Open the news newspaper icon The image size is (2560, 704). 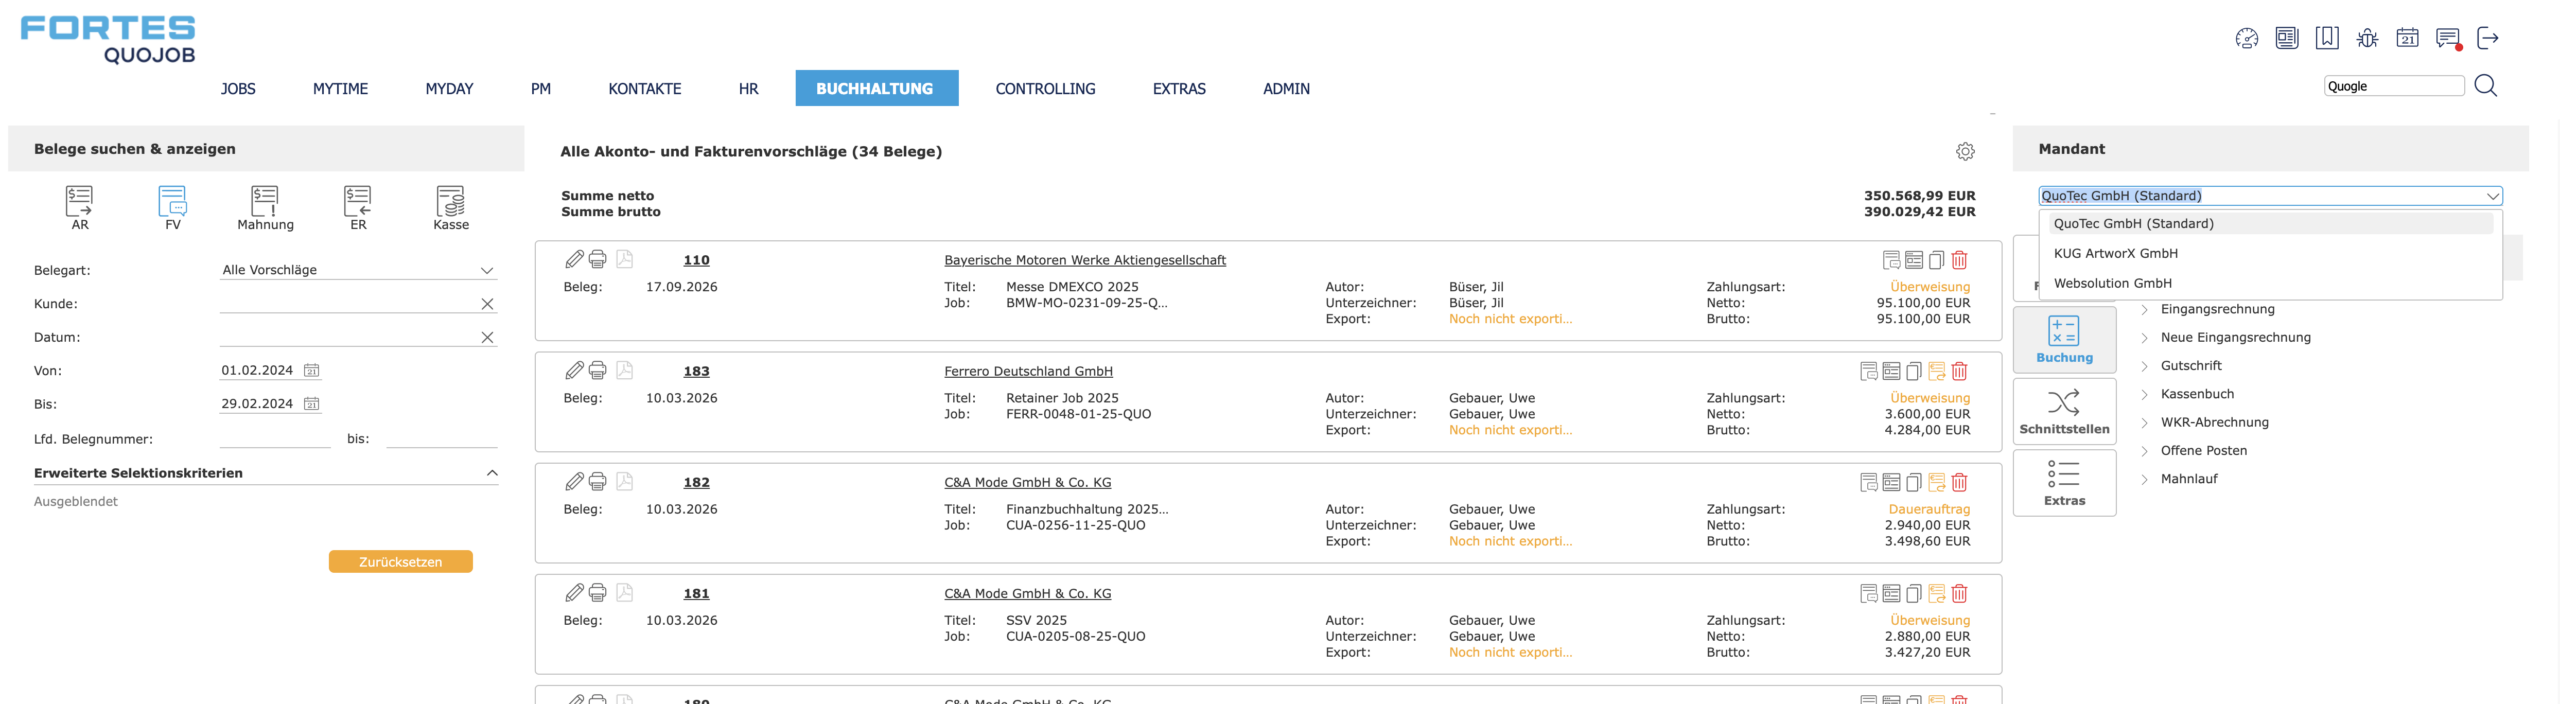click(2286, 38)
